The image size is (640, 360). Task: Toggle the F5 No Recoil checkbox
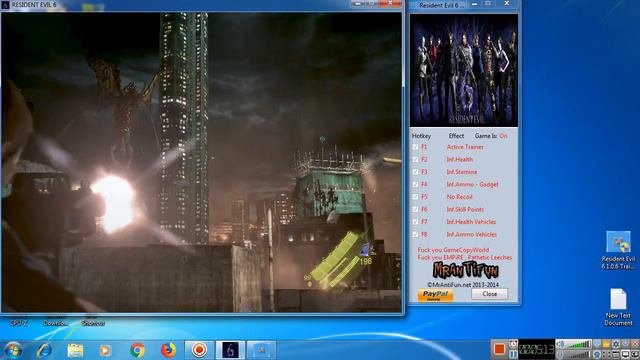[x=415, y=197]
